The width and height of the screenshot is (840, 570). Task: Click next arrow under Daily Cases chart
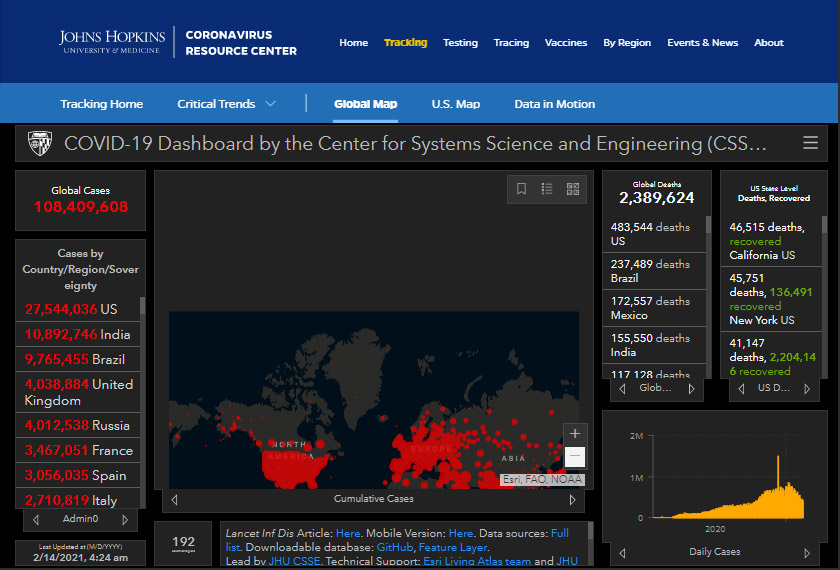pos(806,552)
